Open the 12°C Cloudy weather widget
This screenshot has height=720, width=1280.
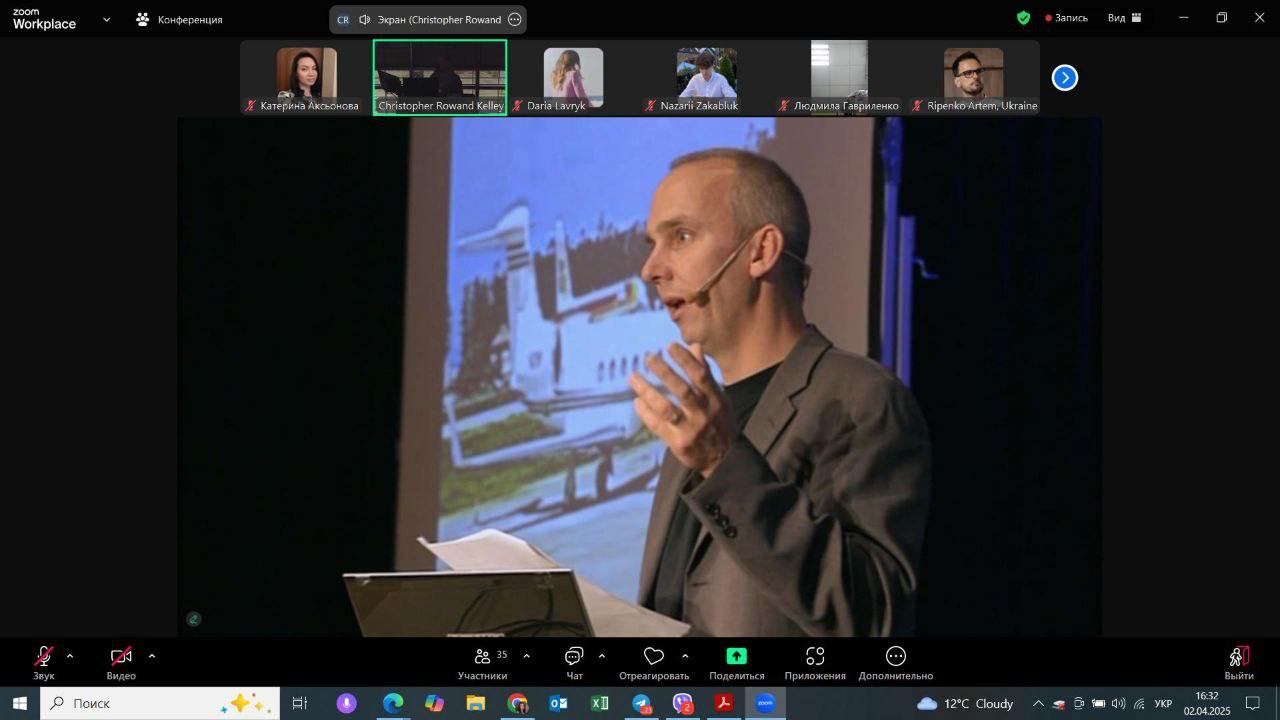pos(965,703)
